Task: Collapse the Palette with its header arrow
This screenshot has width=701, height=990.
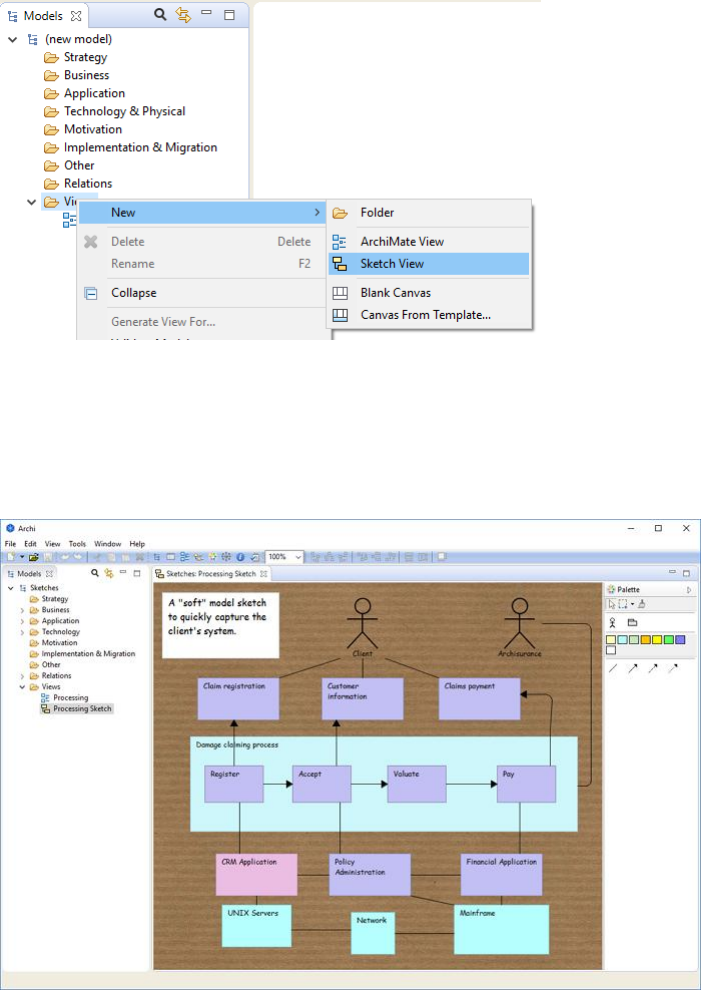Action: (x=688, y=590)
